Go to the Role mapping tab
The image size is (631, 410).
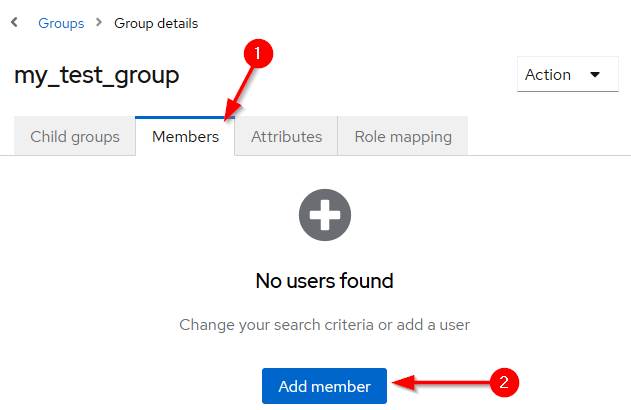pyautogui.click(x=403, y=137)
